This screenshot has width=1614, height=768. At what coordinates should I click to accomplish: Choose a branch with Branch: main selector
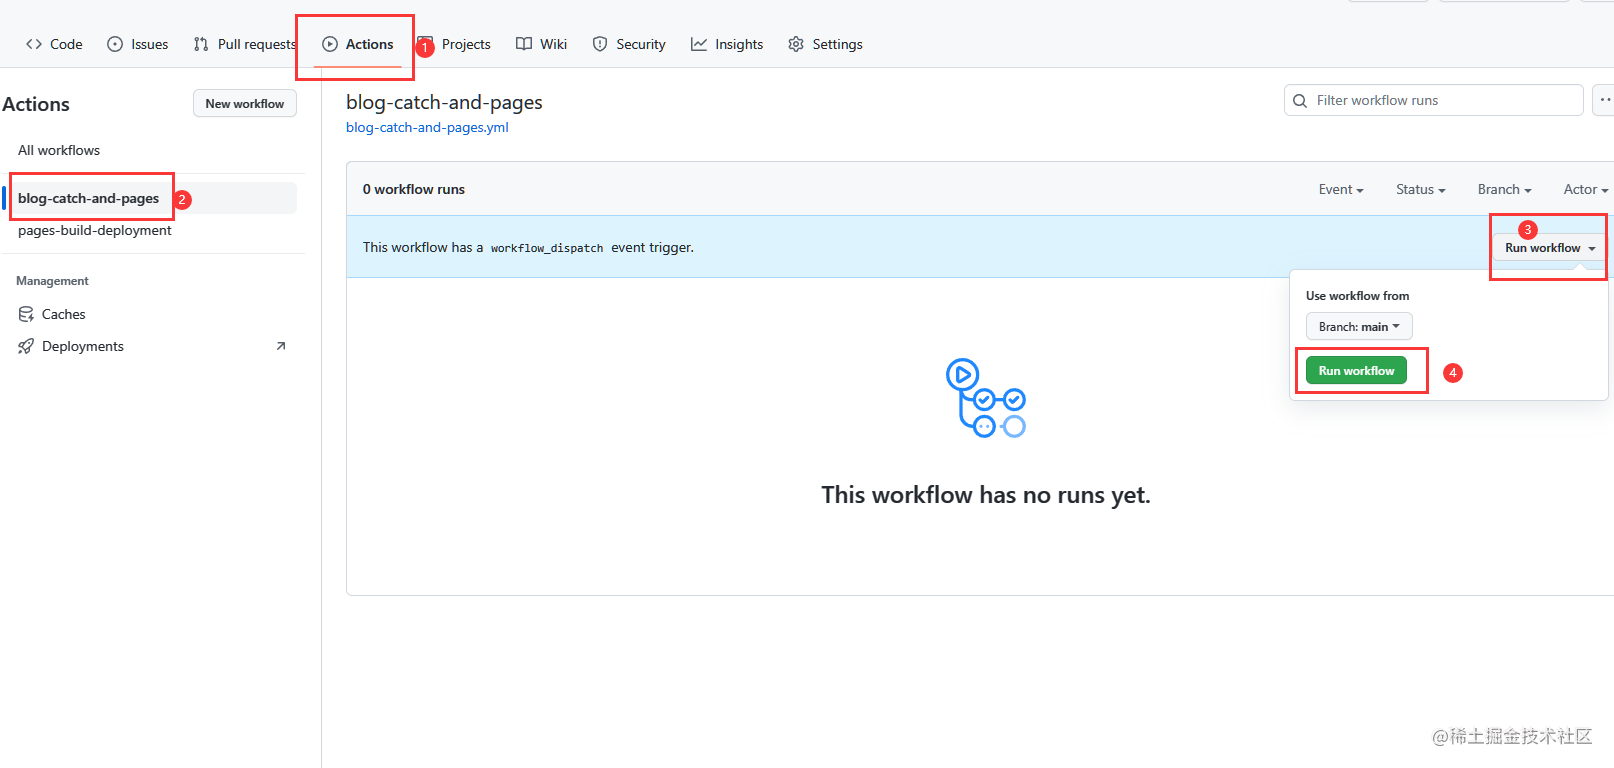1359,326
